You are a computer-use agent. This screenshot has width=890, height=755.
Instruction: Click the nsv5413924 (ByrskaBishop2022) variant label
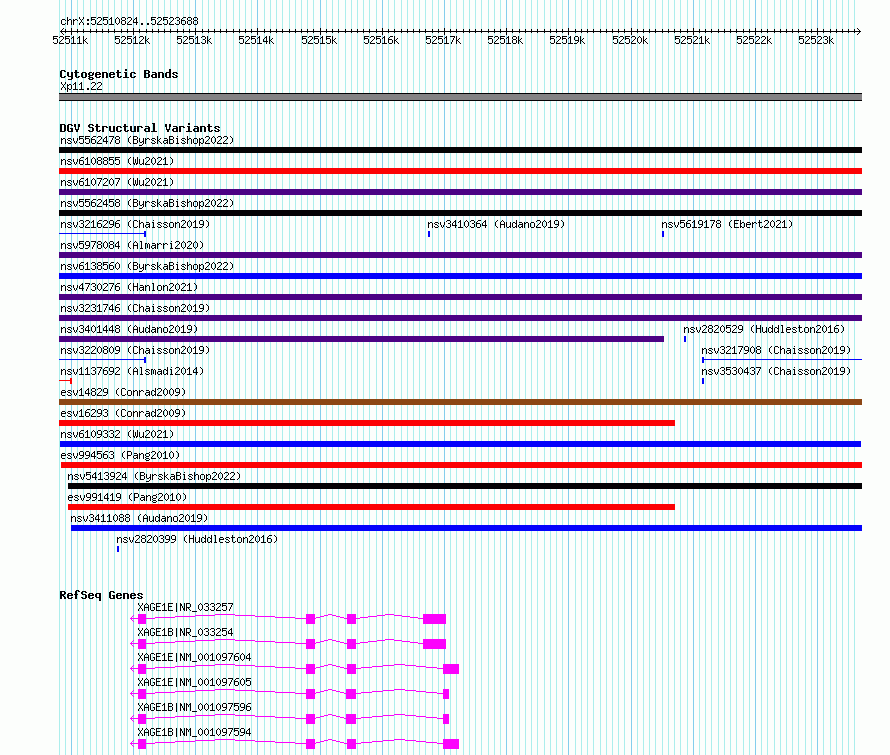pyautogui.click(x=154, y=476)
